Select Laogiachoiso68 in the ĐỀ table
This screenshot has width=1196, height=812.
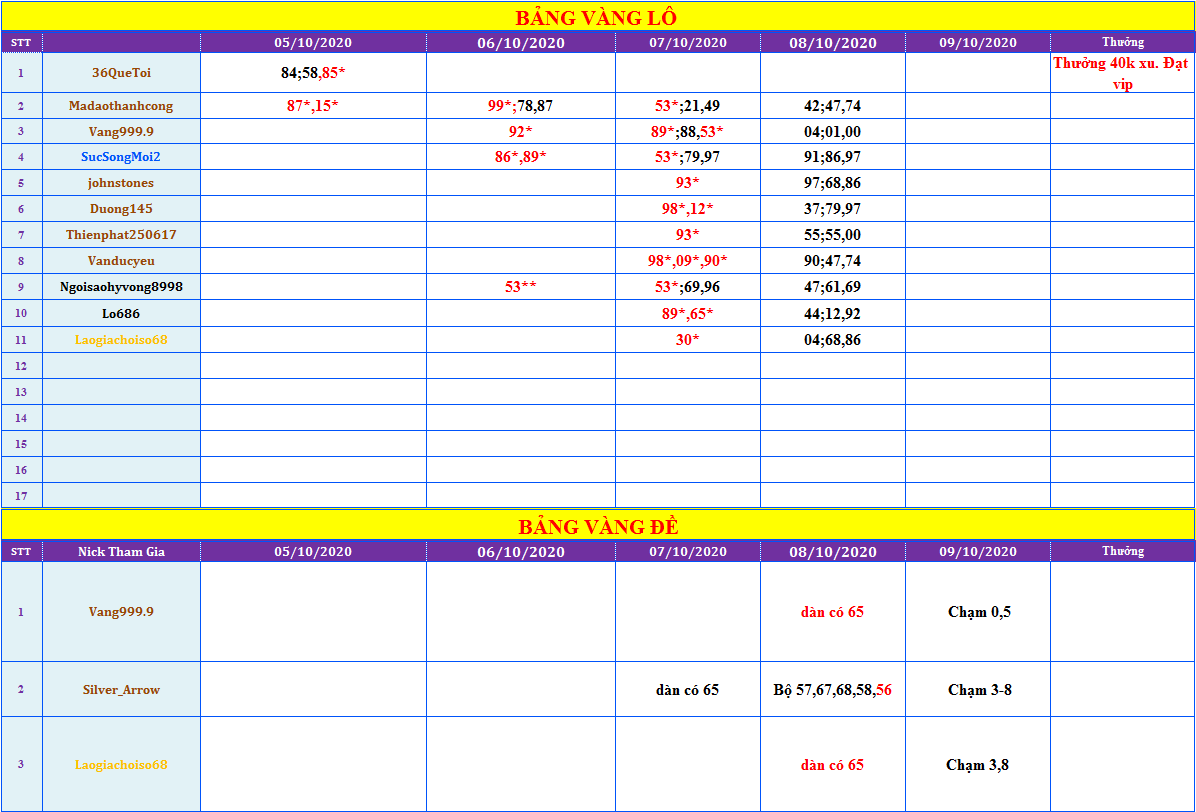pyautogui.click(x=121, y=765)
